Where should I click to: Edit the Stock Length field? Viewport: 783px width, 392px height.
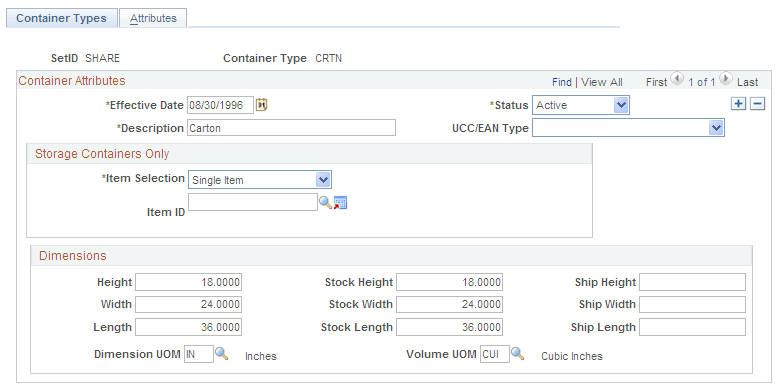pos(449,327)
